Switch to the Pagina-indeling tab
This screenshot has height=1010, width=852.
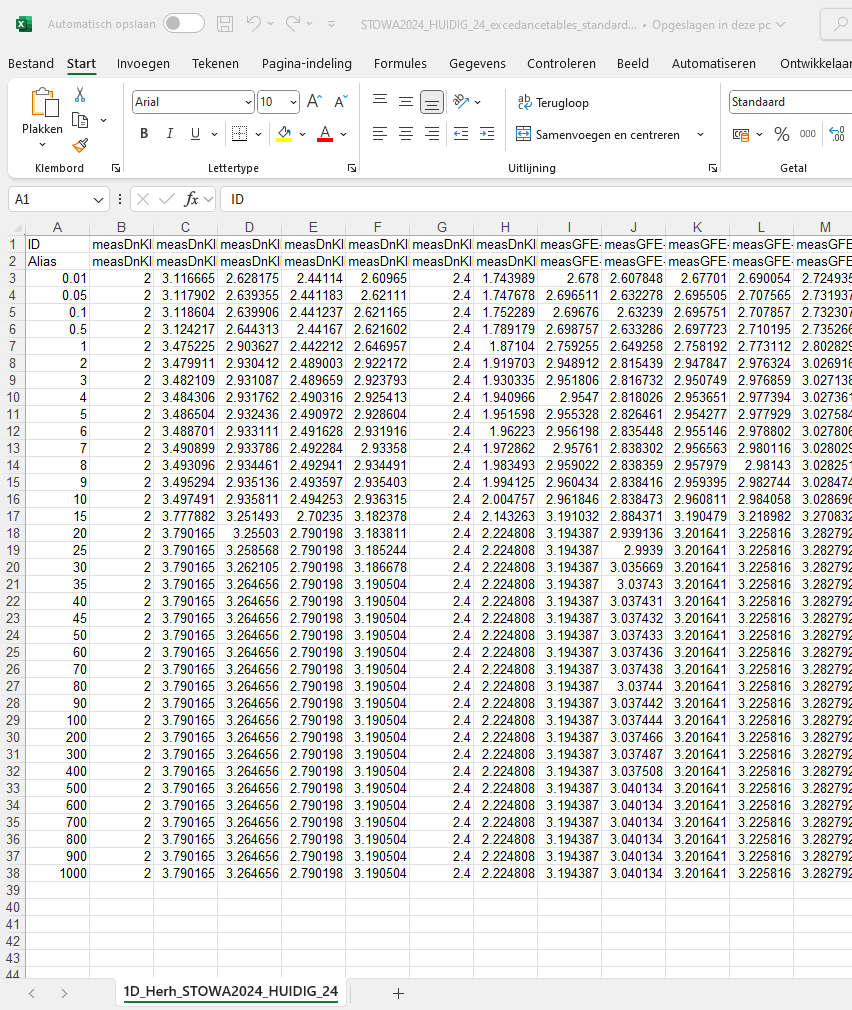(x=307, y=63)
